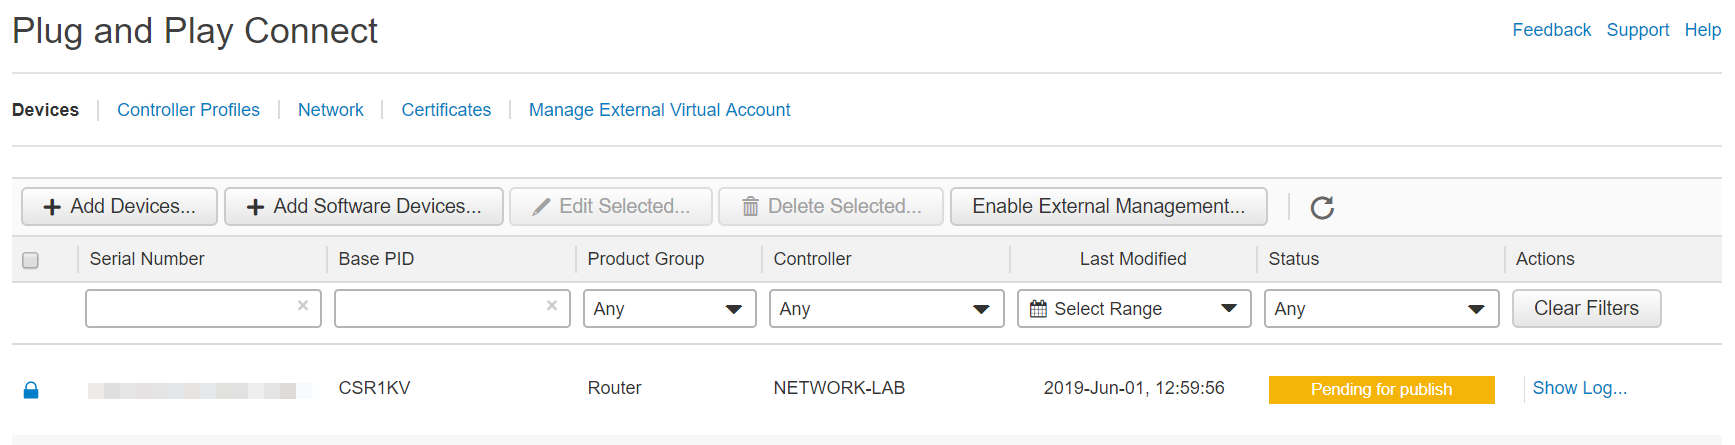
Task: Click the Pending for publish status badge
Action: (x=1382, y=390)
